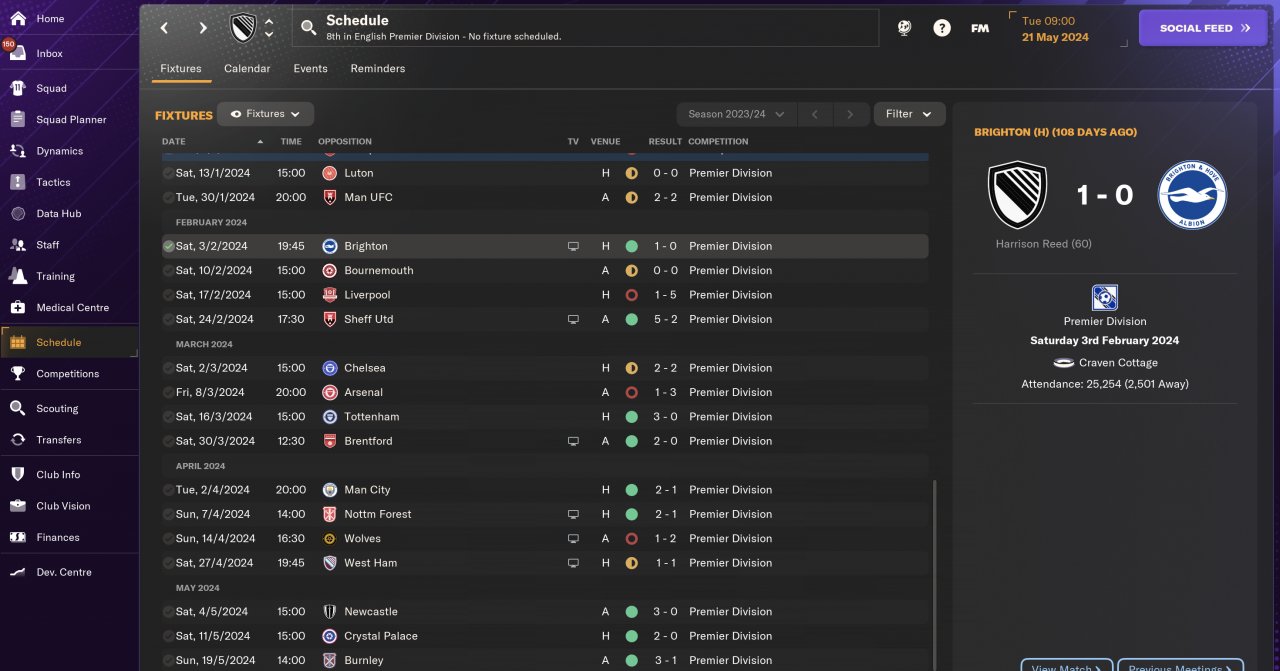Open the Tactics sidebar section

click(x=53, y=182)
